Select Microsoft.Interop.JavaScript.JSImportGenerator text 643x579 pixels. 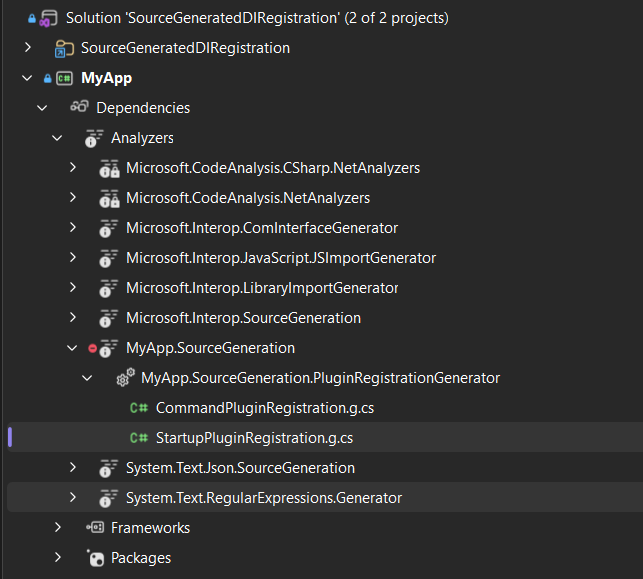pos(281,258)
